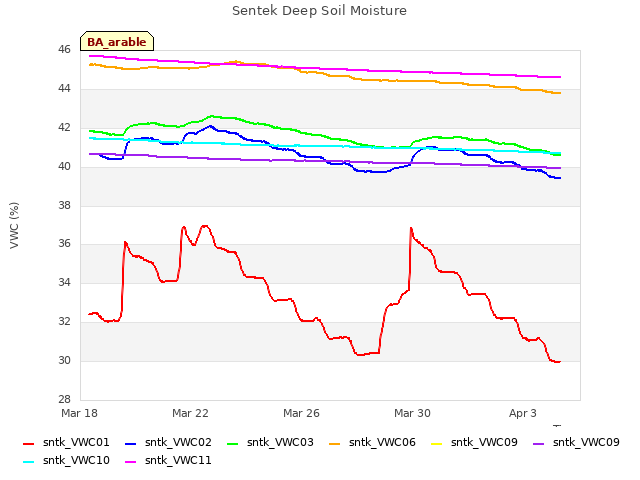Click the 32 y-axis tick label
640x480 pixels.
[x=64, y=322]
